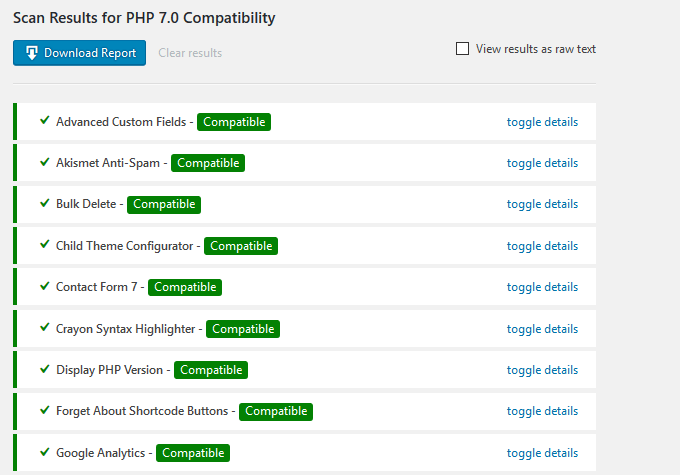
Task: Click checkmark icon beside Crayon Syntax Highlighter
Action: (x=44, y=328)
